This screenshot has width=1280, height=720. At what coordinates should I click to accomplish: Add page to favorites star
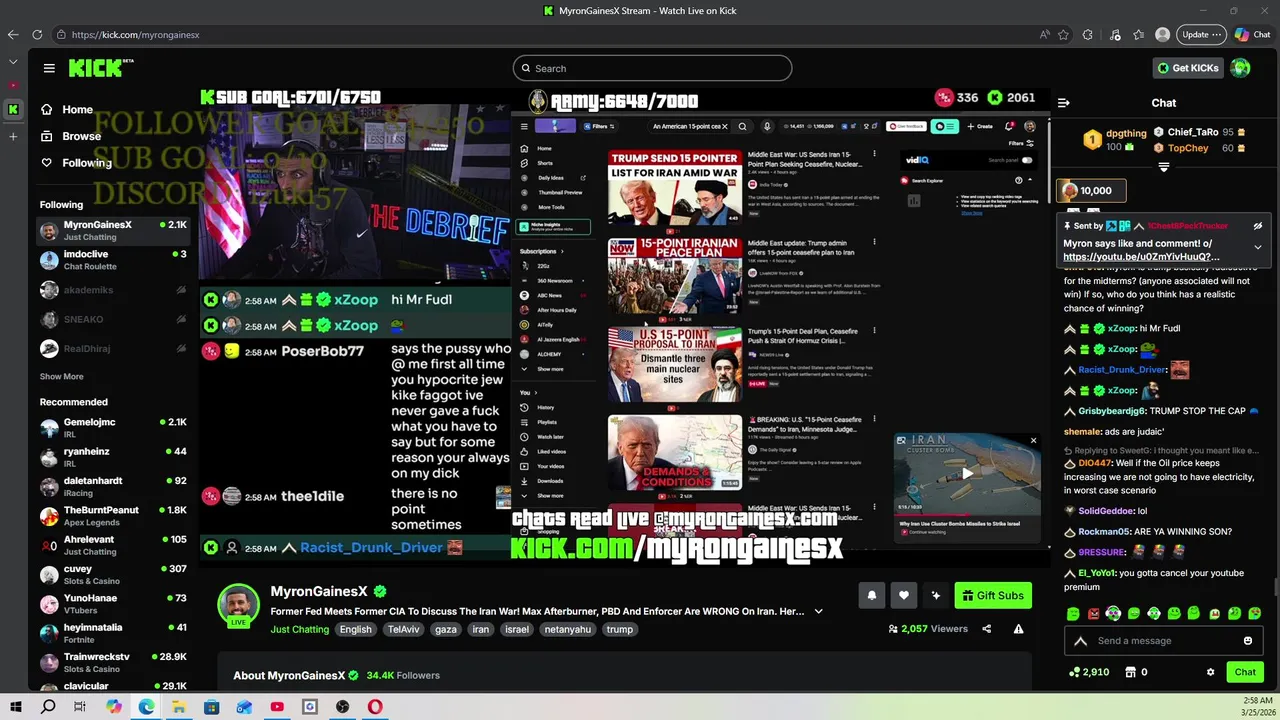1063,34
